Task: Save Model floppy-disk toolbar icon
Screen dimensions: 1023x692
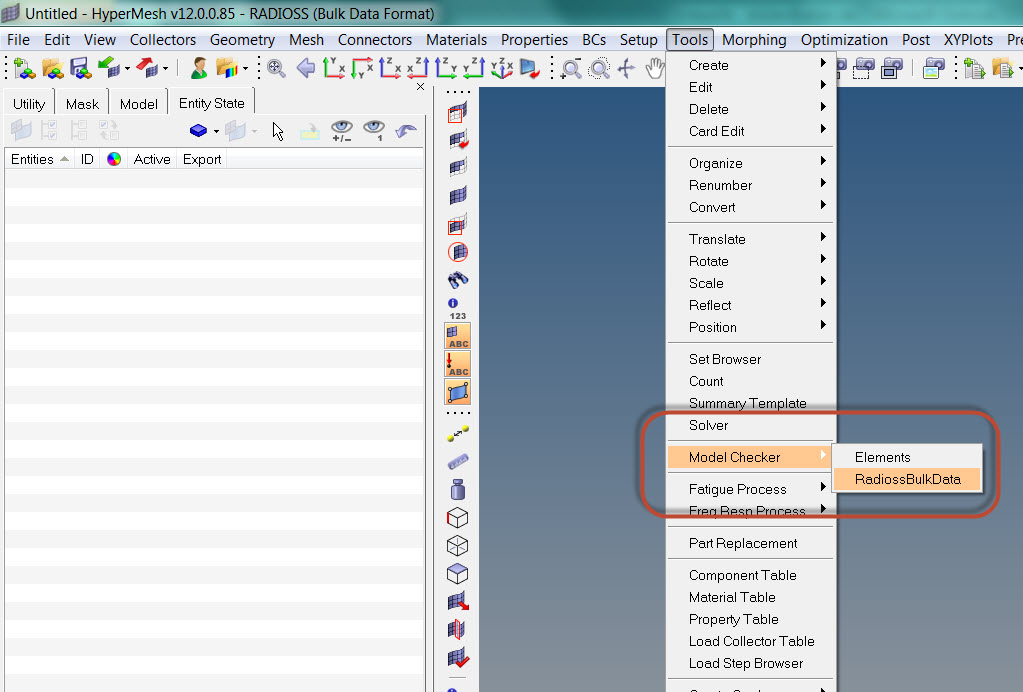Action: tap(80, 68)
